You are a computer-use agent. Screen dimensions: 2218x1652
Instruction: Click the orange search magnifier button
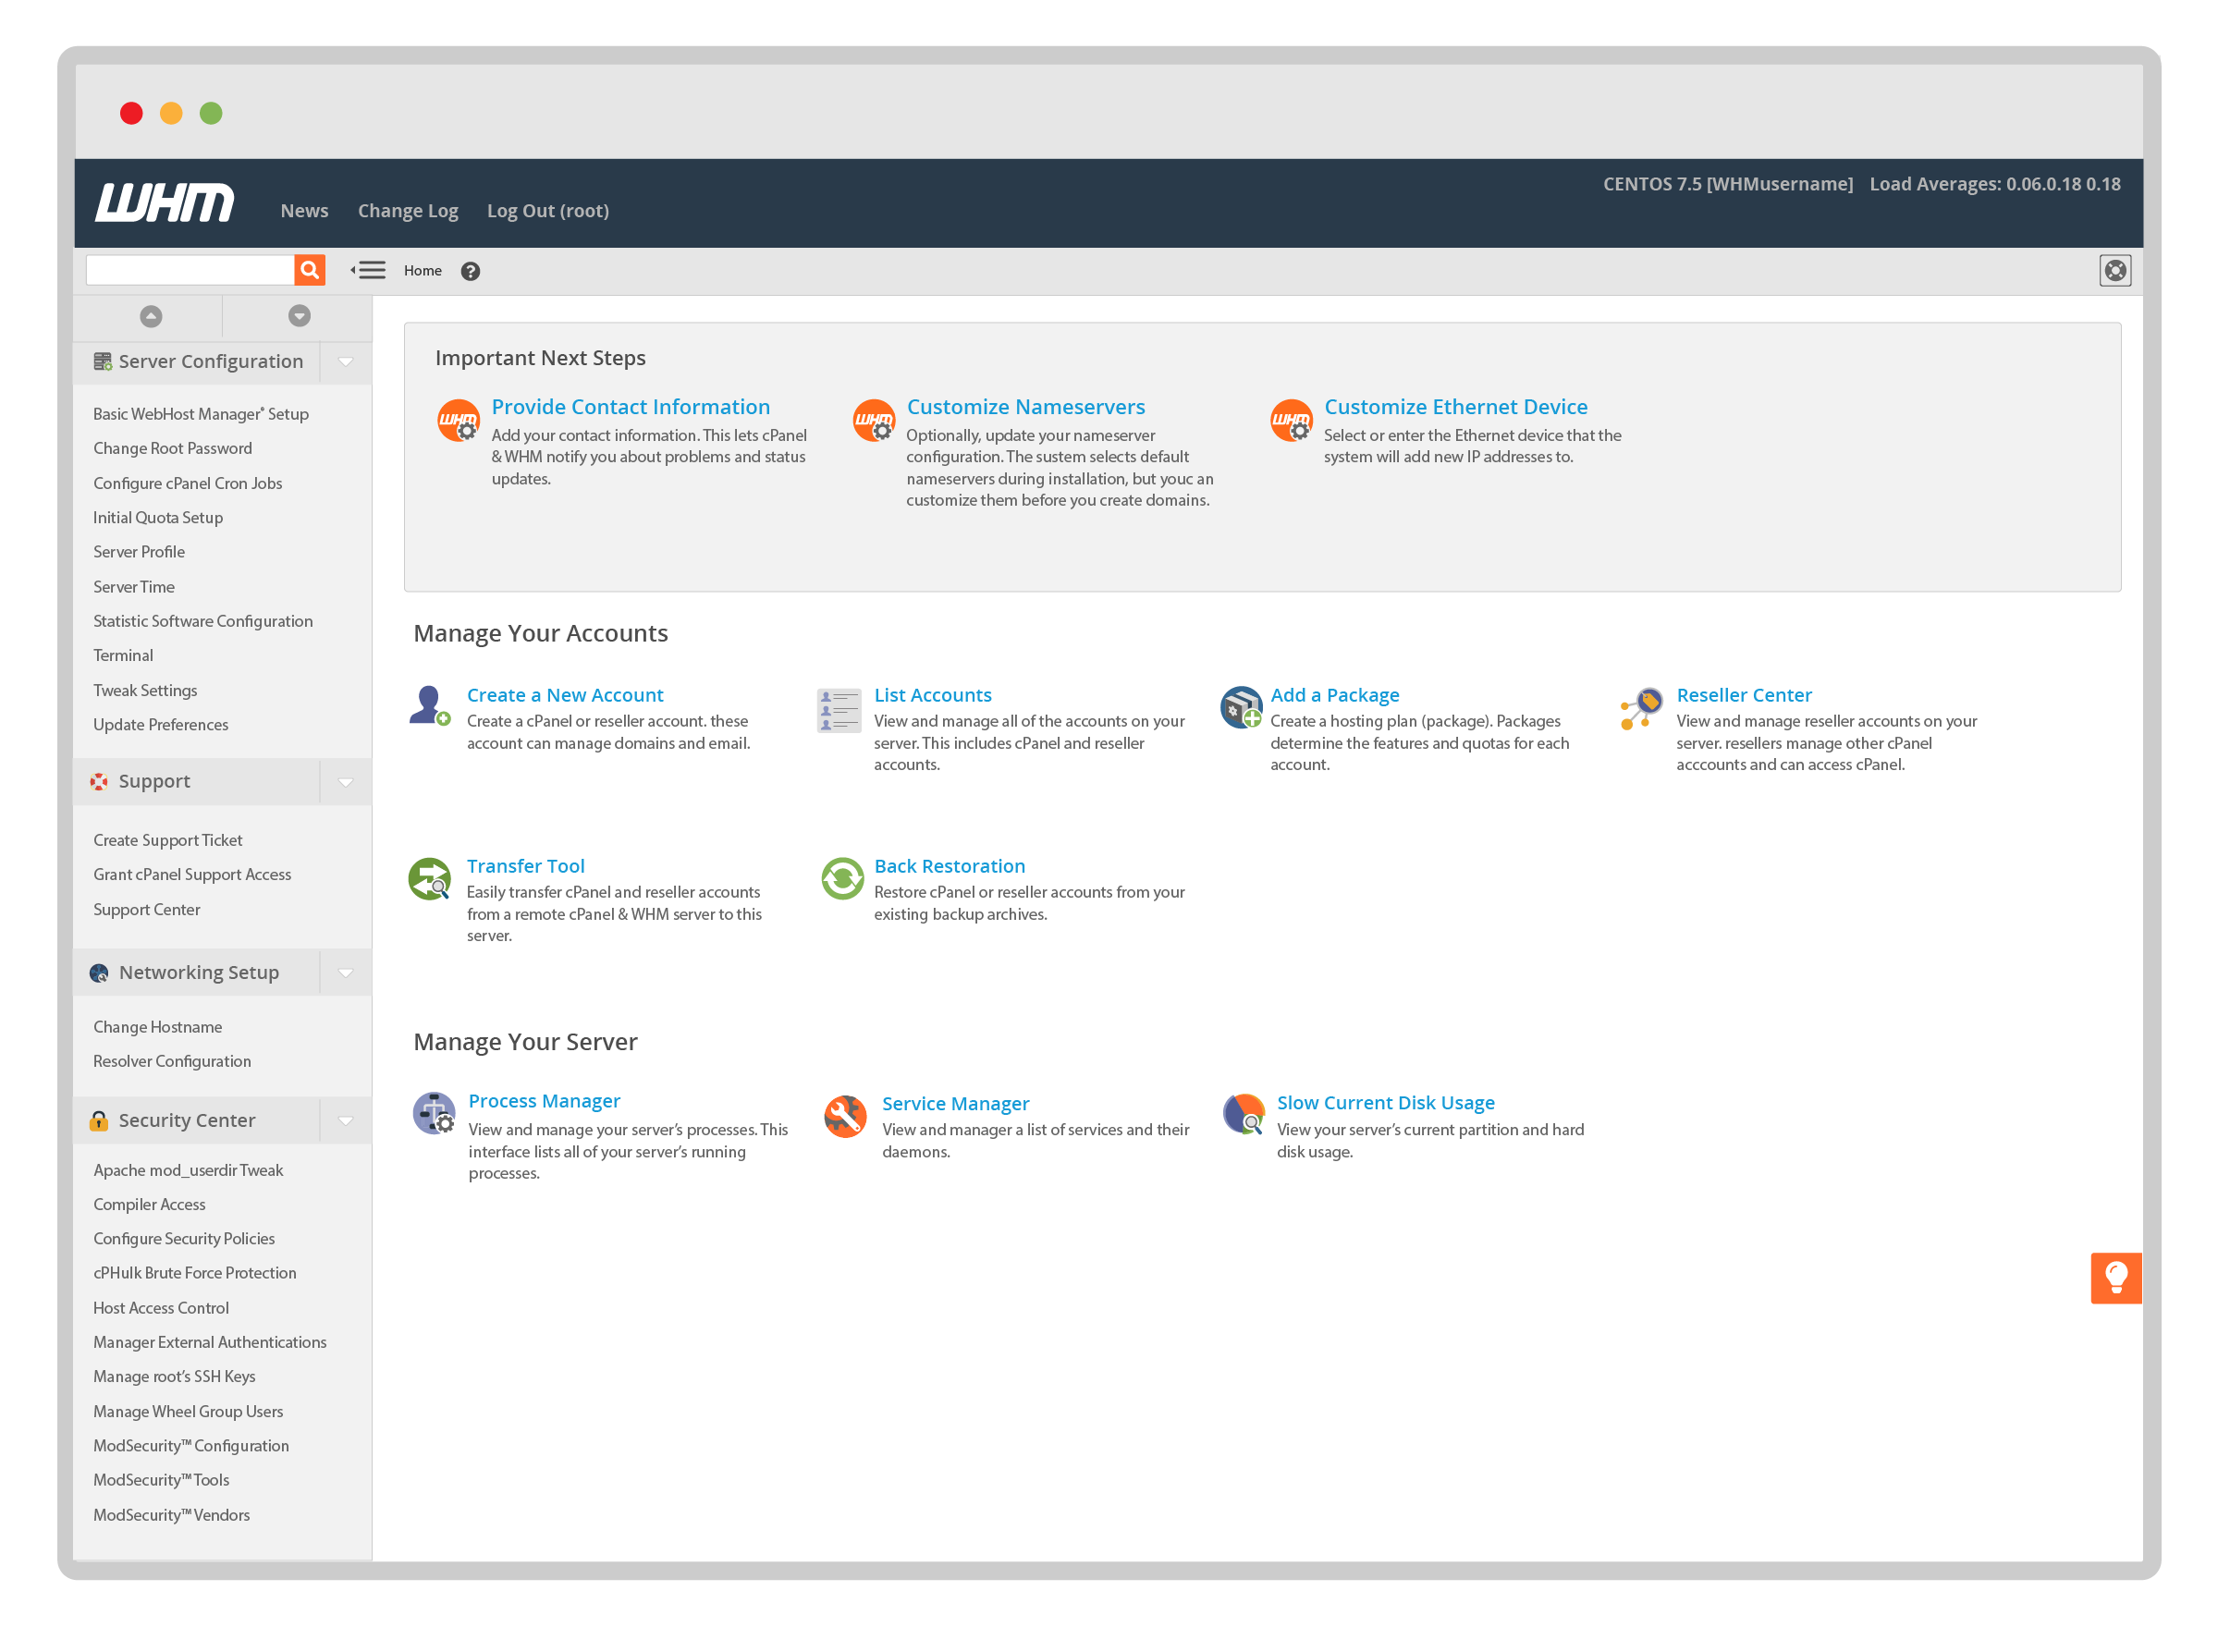click(x=309, y=270)
